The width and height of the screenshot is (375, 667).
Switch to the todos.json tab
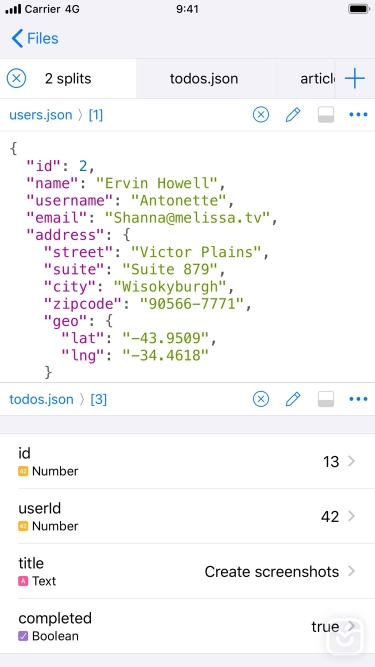tap(204, 79)
